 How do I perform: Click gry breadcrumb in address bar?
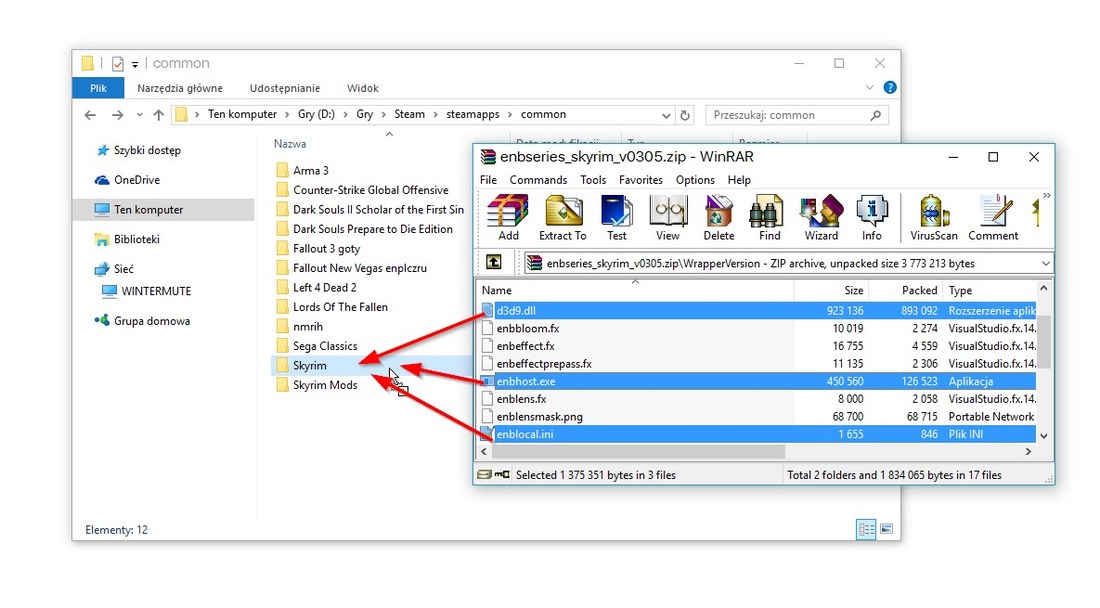coord(365,114)
